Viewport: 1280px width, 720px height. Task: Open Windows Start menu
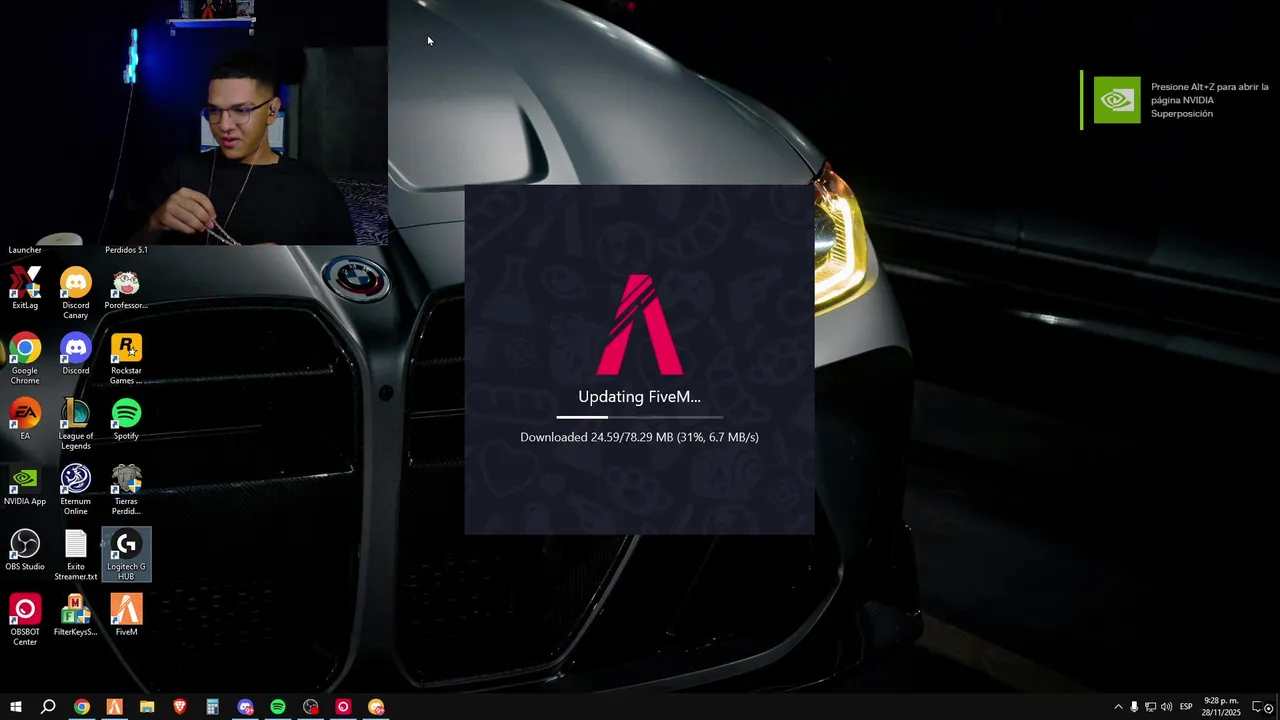pyautogui.click(x=16, y=707)
